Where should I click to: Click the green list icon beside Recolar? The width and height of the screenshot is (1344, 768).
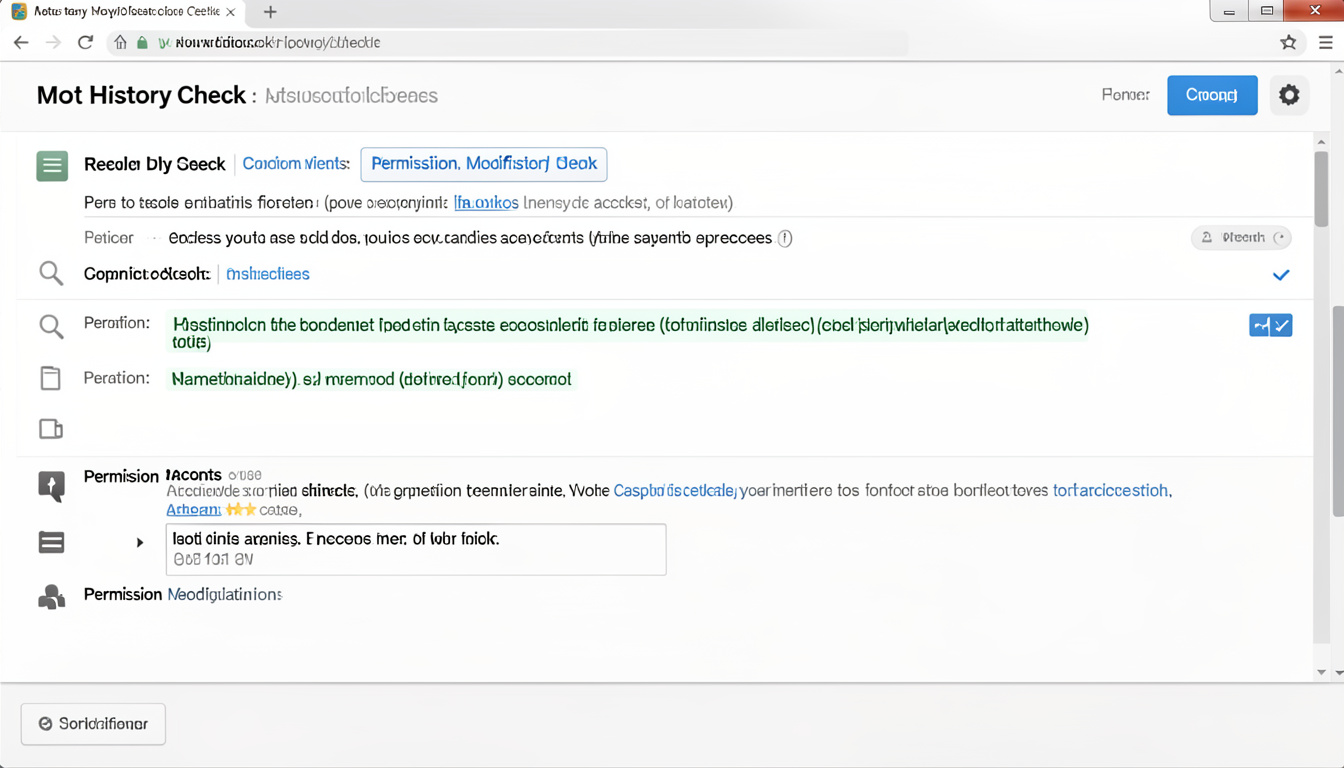click(52, 165)
